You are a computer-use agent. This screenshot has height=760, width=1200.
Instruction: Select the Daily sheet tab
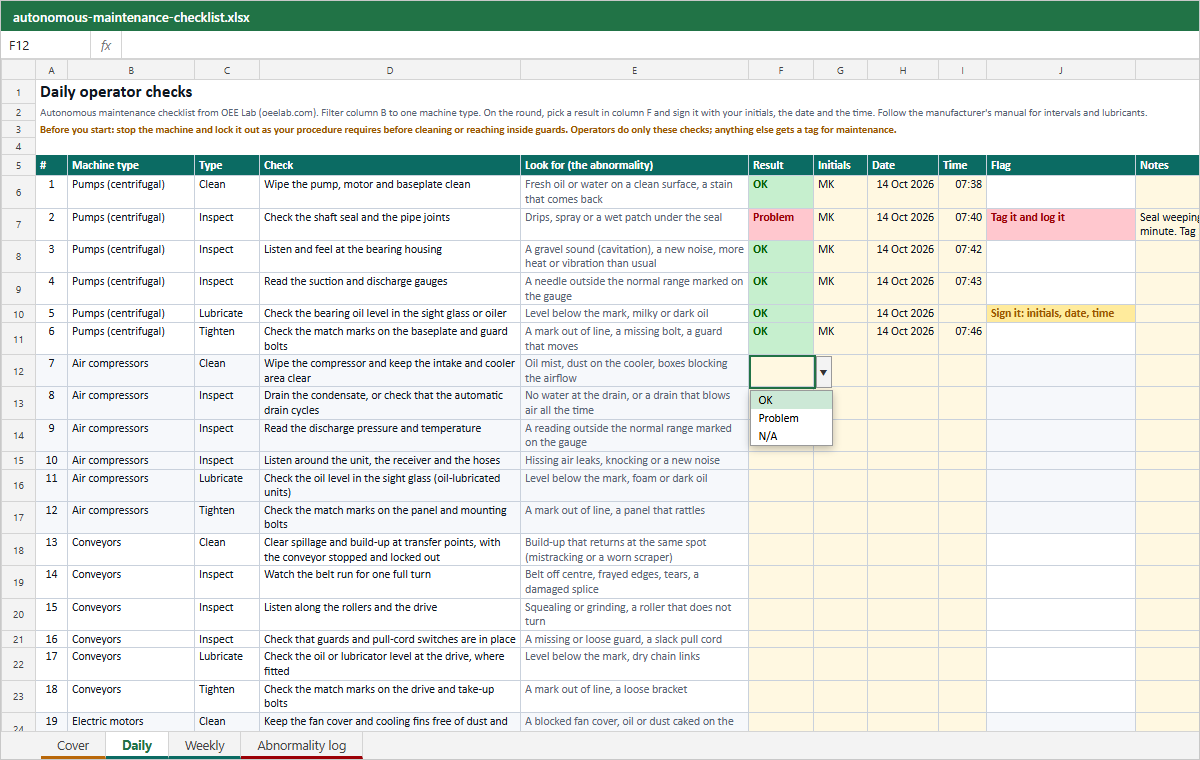click(x=137, y=746)
